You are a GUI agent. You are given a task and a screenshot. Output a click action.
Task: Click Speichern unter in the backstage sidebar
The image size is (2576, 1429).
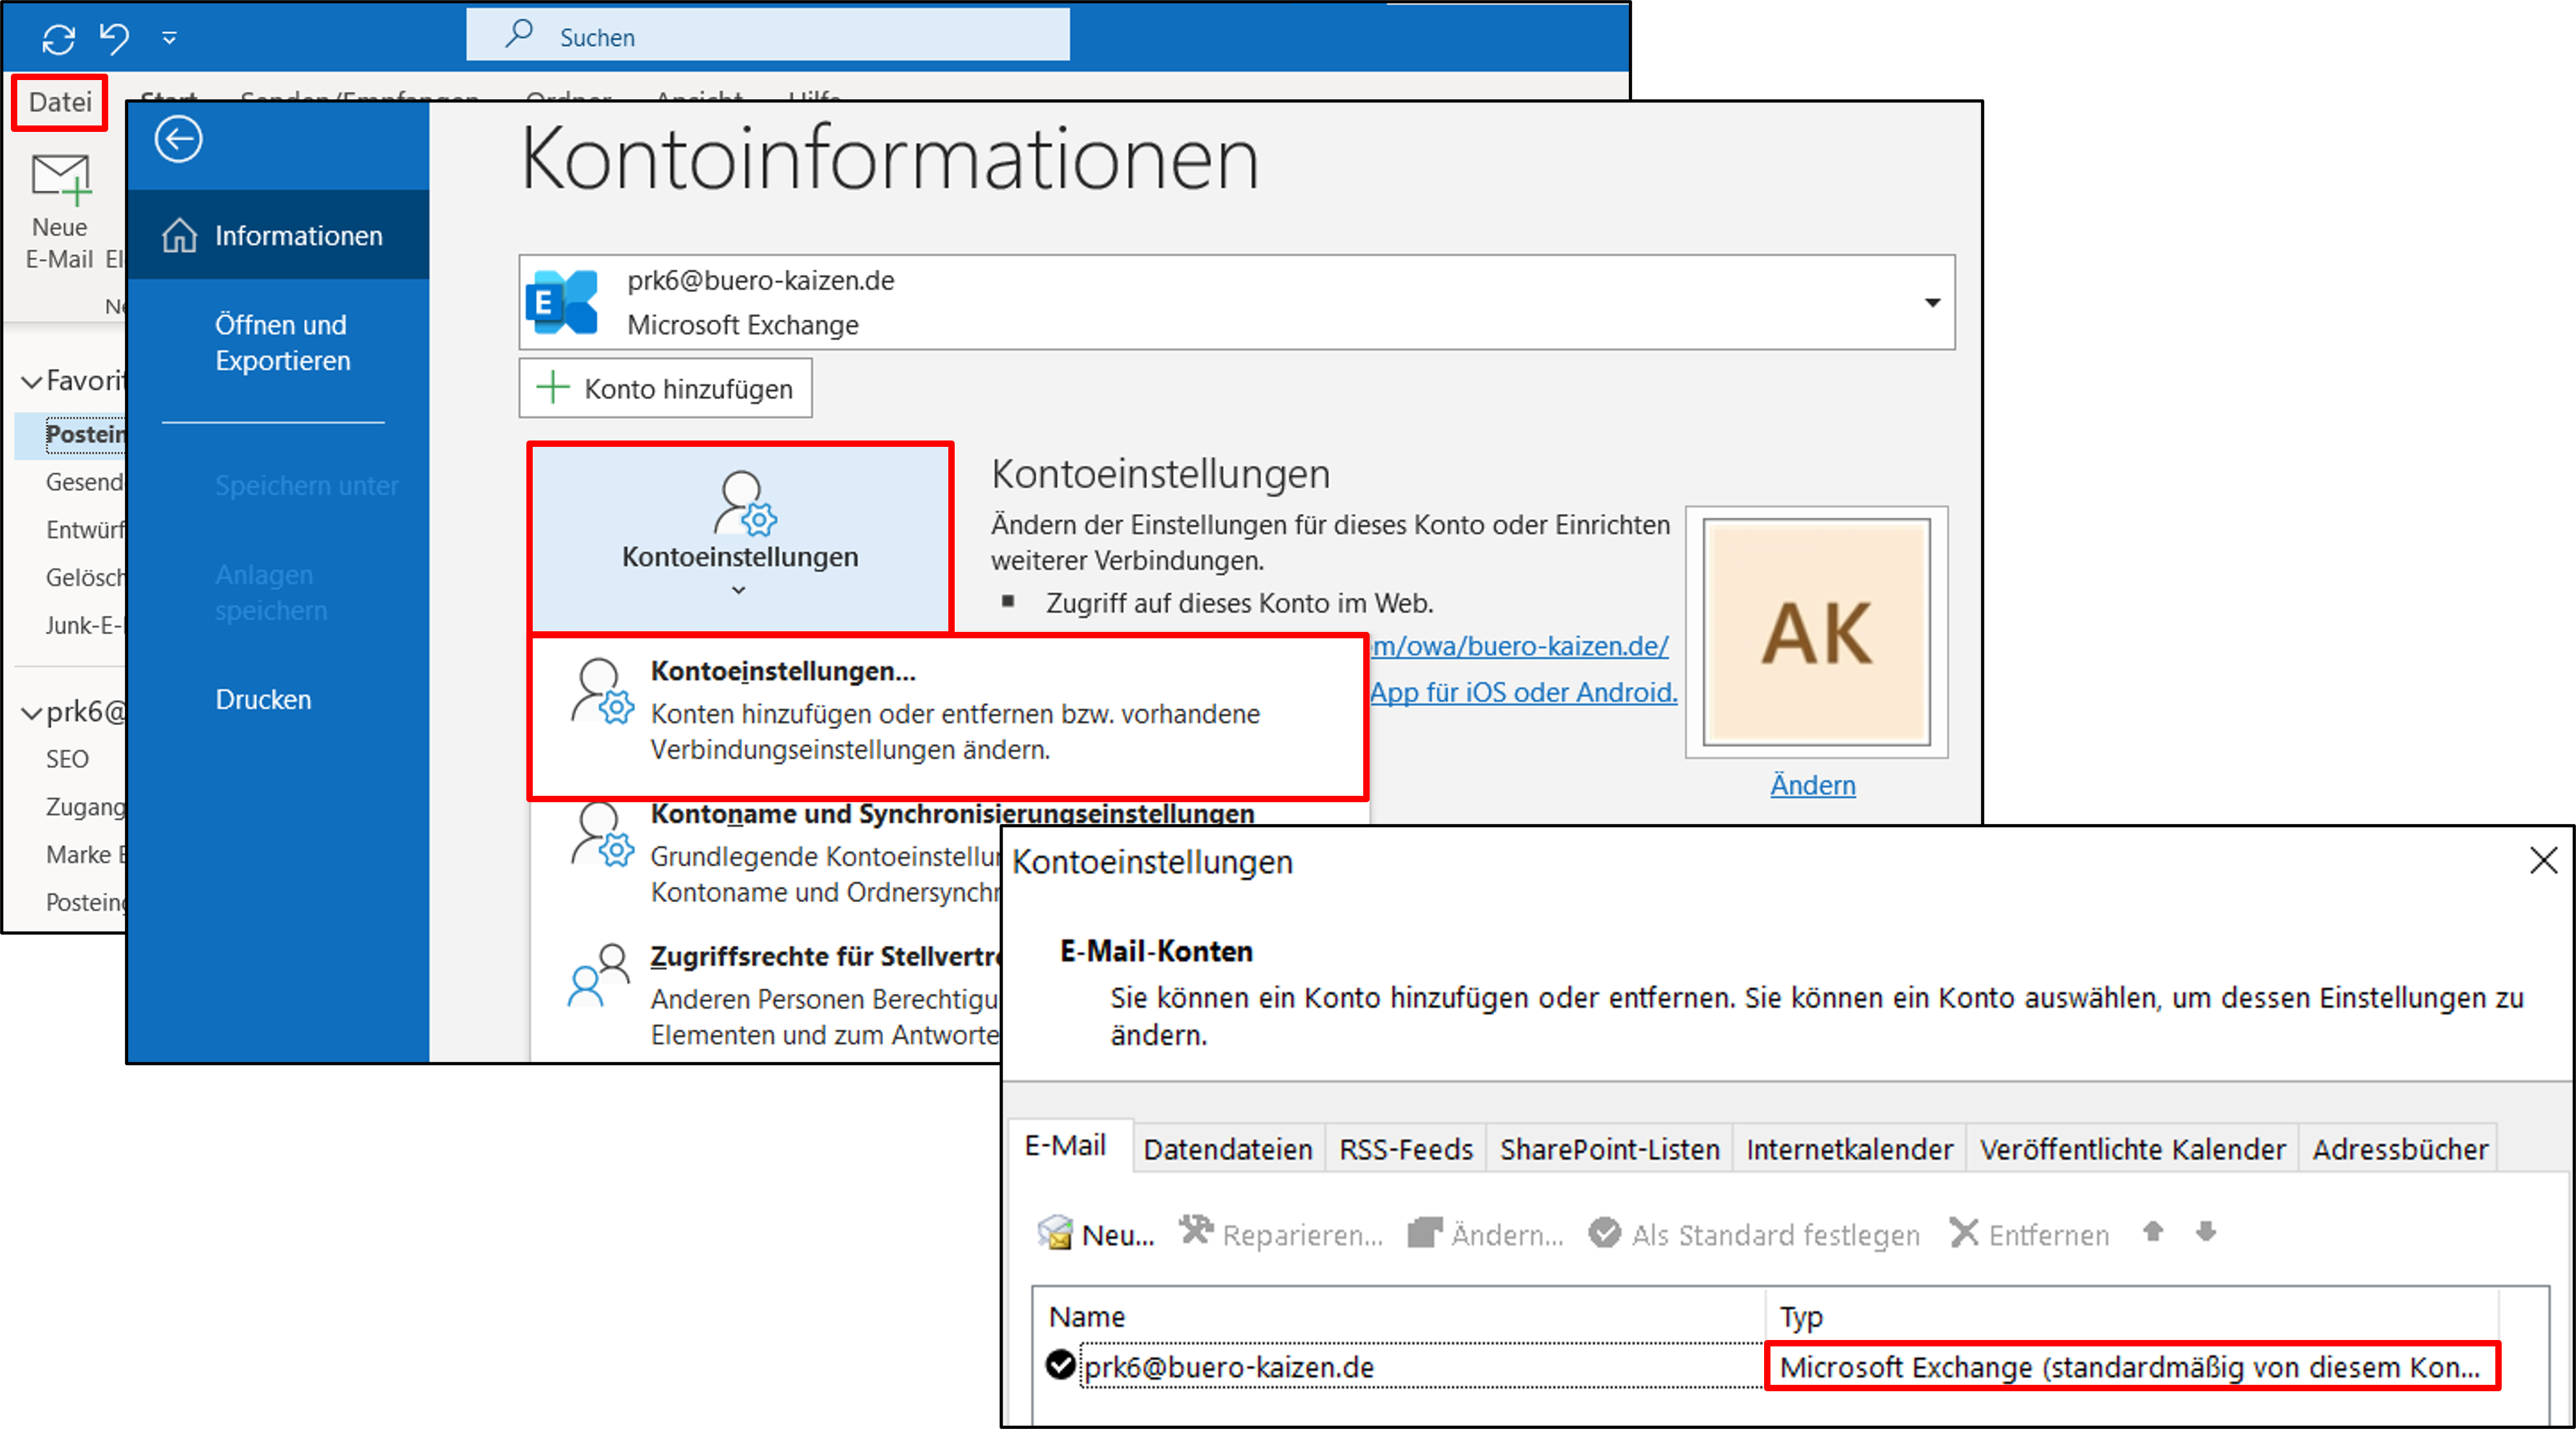pos(306,486)
